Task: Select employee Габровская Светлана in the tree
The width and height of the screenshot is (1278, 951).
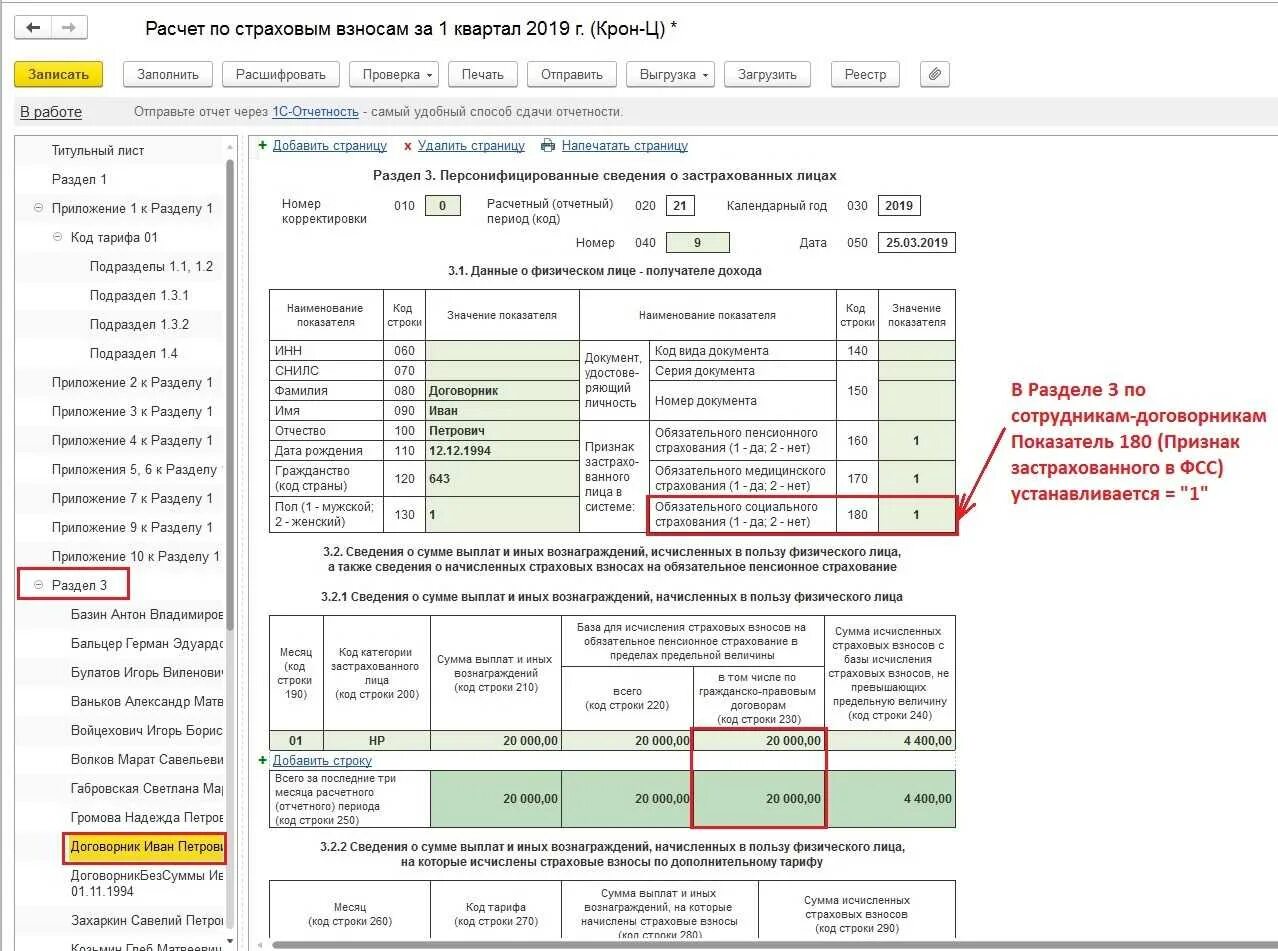Action: click(x=147, y=788)
